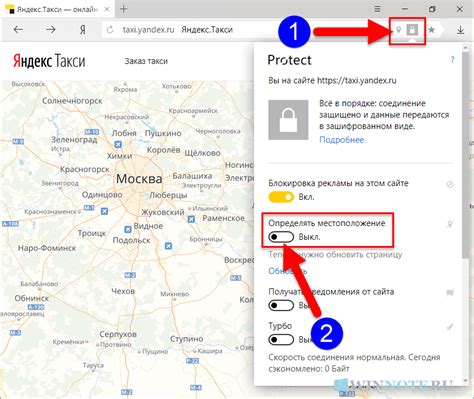Click the Яндекс Такси logo
Image resolution: width=474 pixels, height=399 pixels.
(49, 61)
